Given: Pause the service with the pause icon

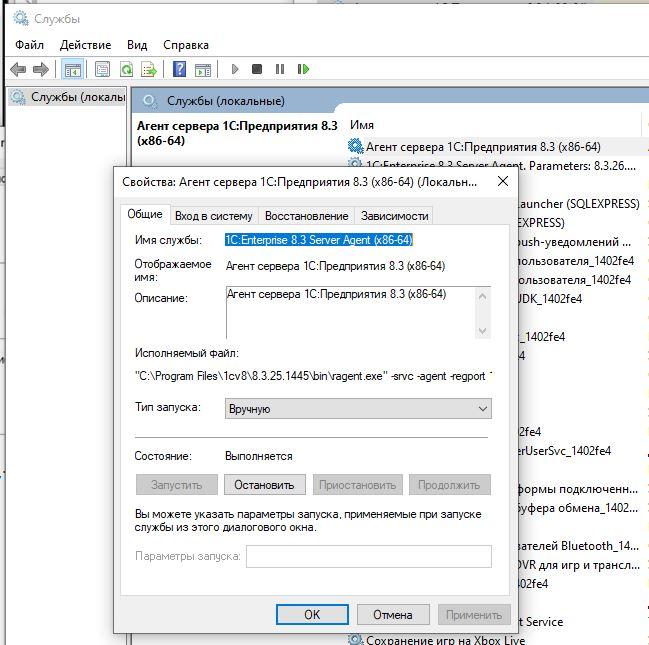Looking at the screenshot, I should [x=280, y=69].
